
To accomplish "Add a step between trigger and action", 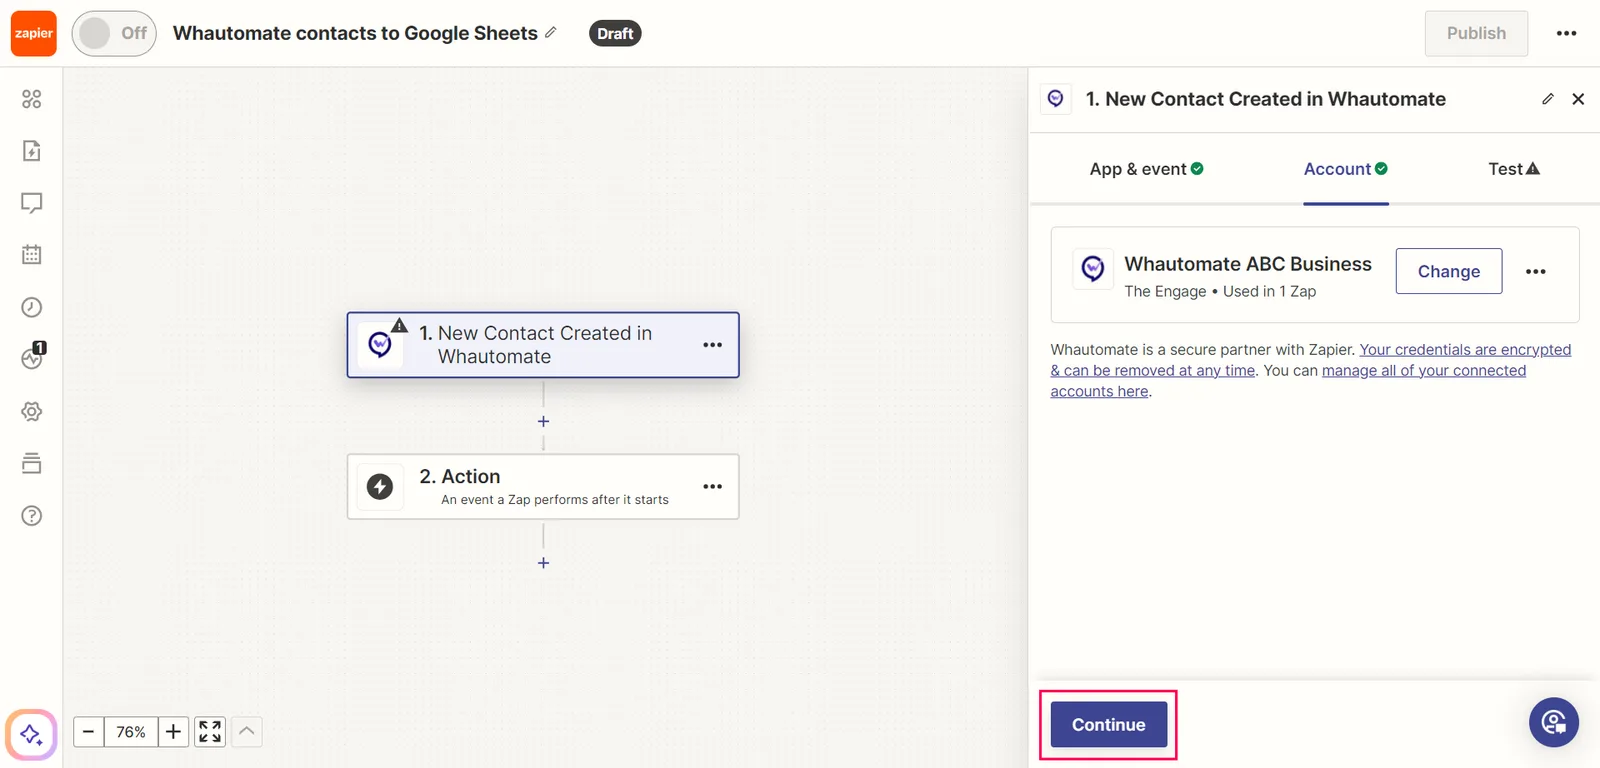I will pos(543,421).
